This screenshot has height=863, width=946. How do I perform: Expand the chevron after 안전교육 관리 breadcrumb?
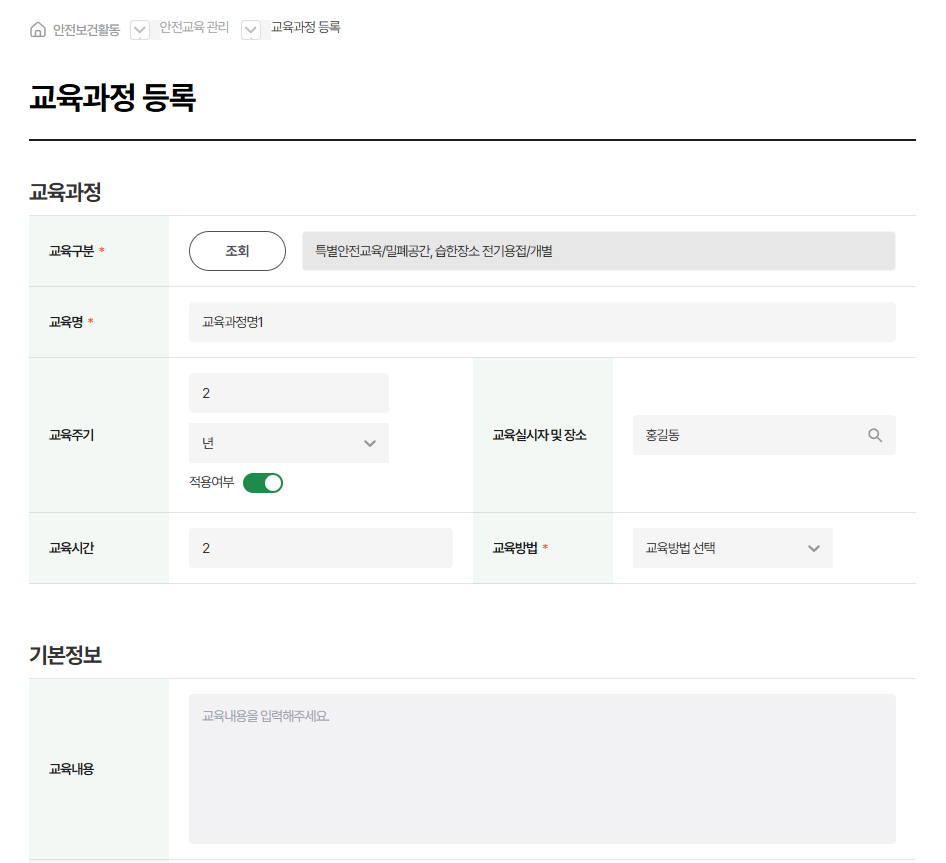tap(252, 30)
